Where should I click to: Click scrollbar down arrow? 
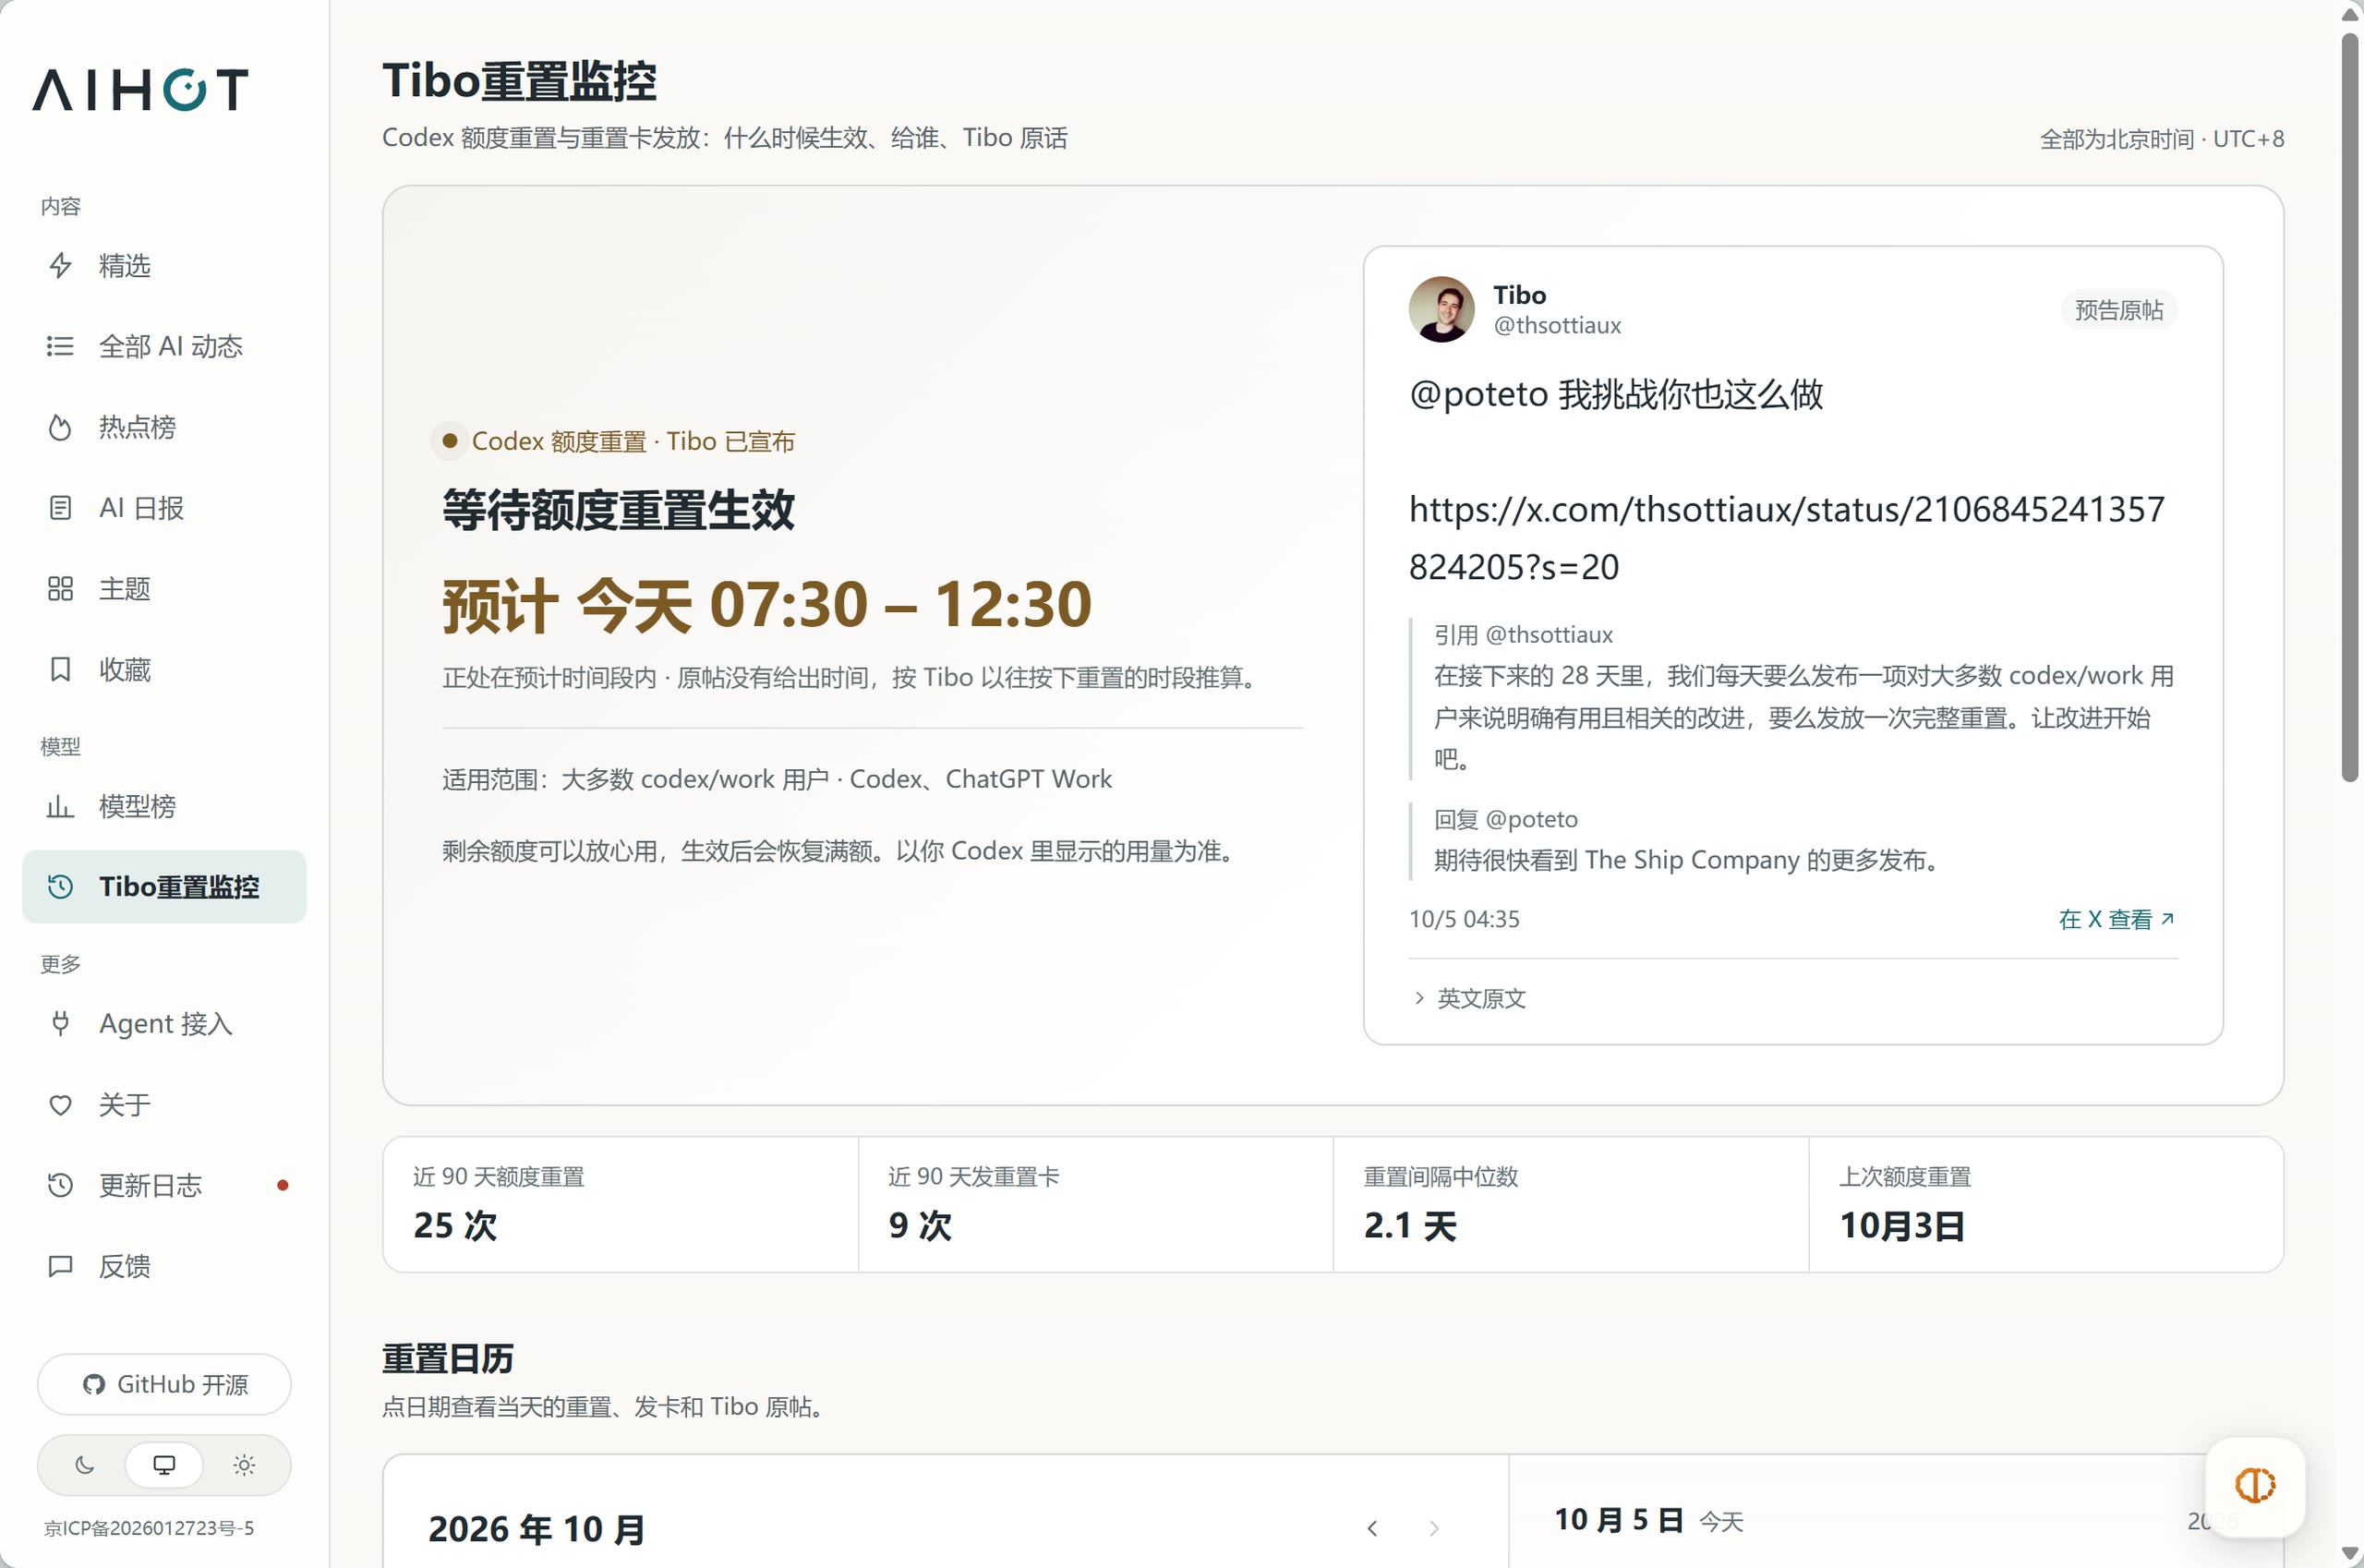point(2350,1553)
